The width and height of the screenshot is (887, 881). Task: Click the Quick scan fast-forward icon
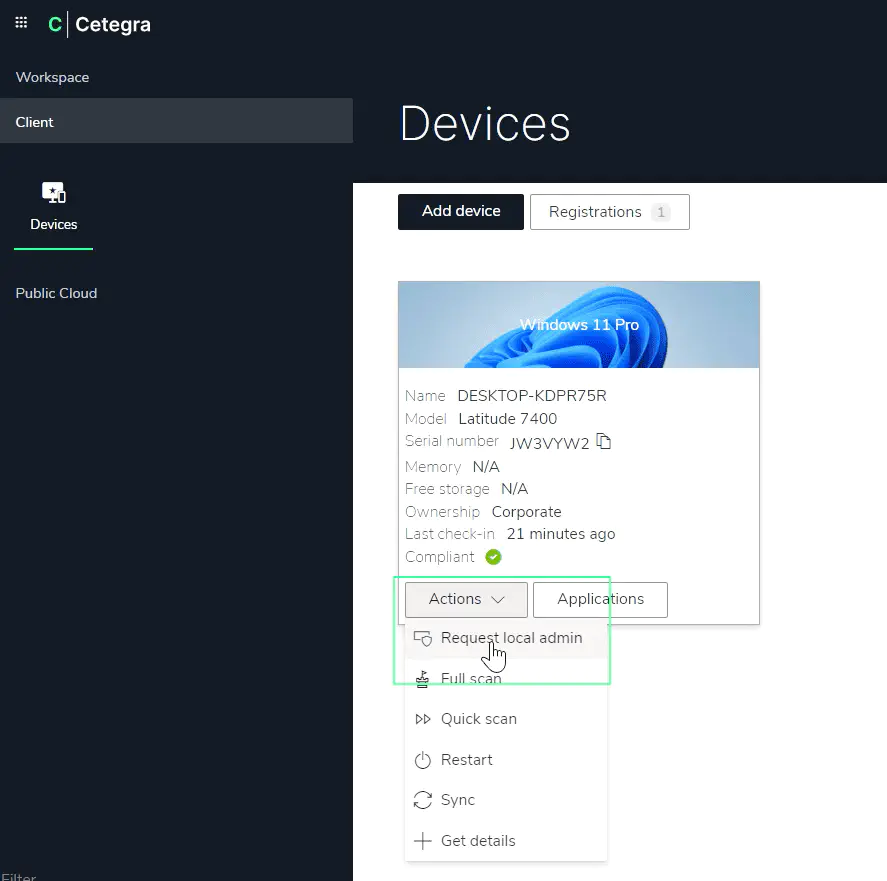coord(422,719)
